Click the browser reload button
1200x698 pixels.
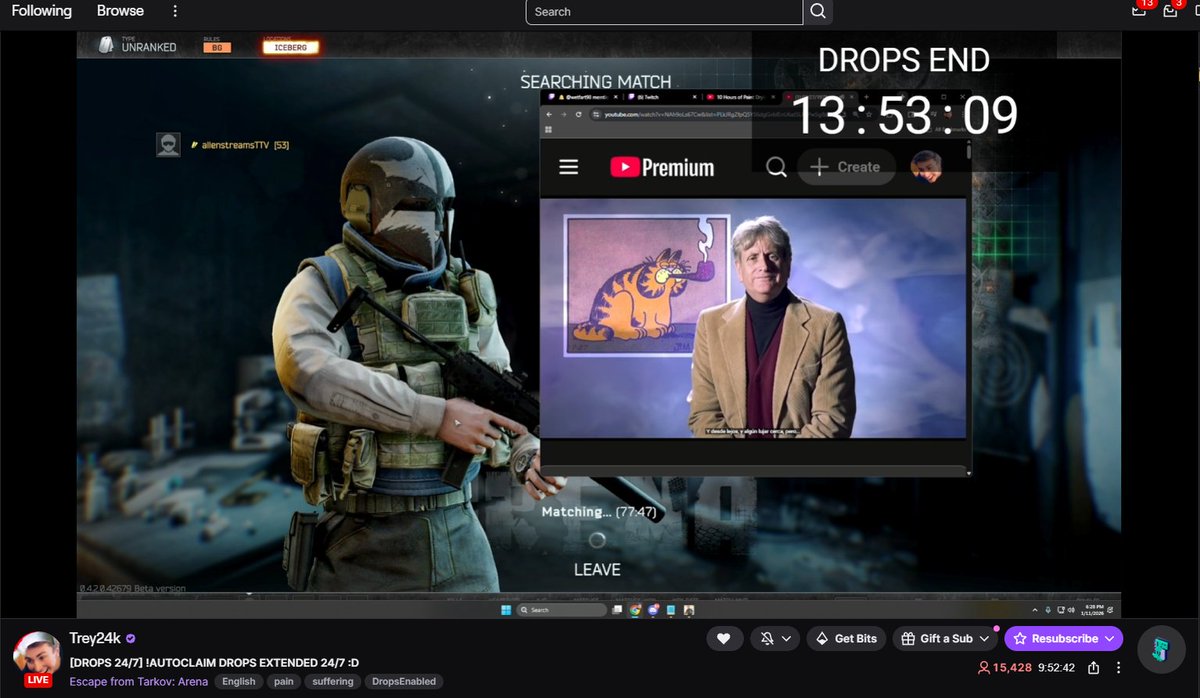578,115
